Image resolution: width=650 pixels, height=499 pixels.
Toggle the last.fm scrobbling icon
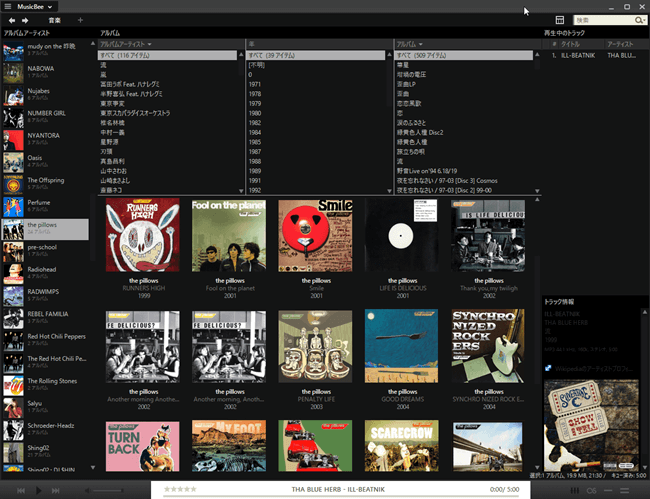point(592,491)
